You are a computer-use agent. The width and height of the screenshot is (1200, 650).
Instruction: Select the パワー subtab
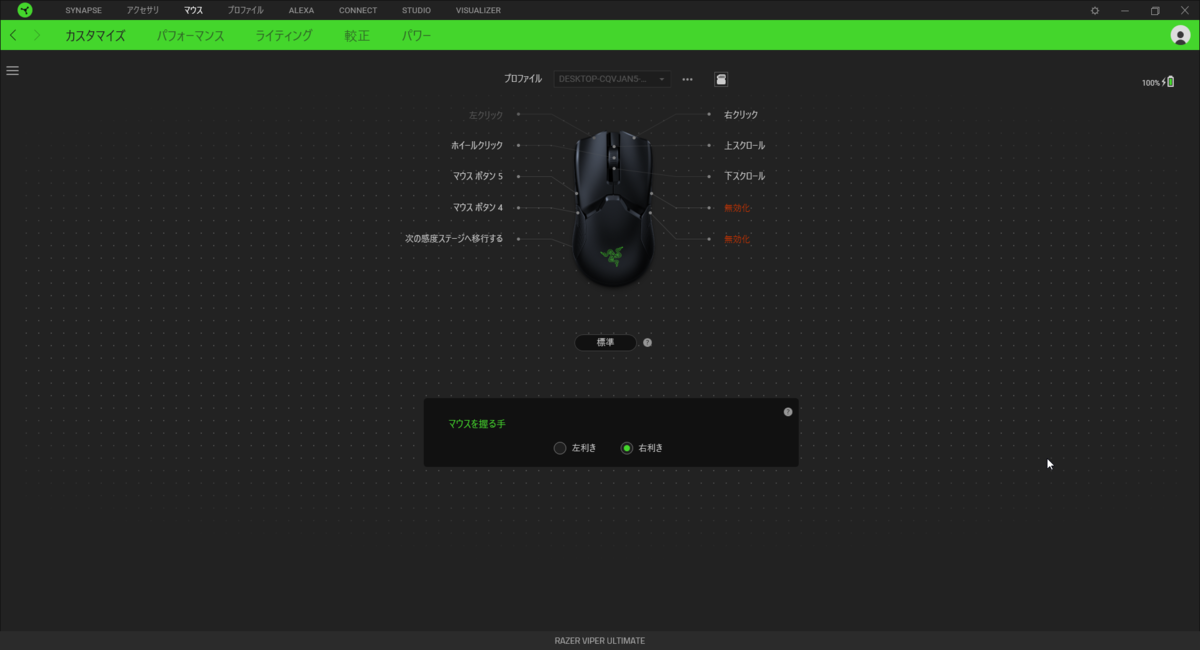tap(416, 35)
